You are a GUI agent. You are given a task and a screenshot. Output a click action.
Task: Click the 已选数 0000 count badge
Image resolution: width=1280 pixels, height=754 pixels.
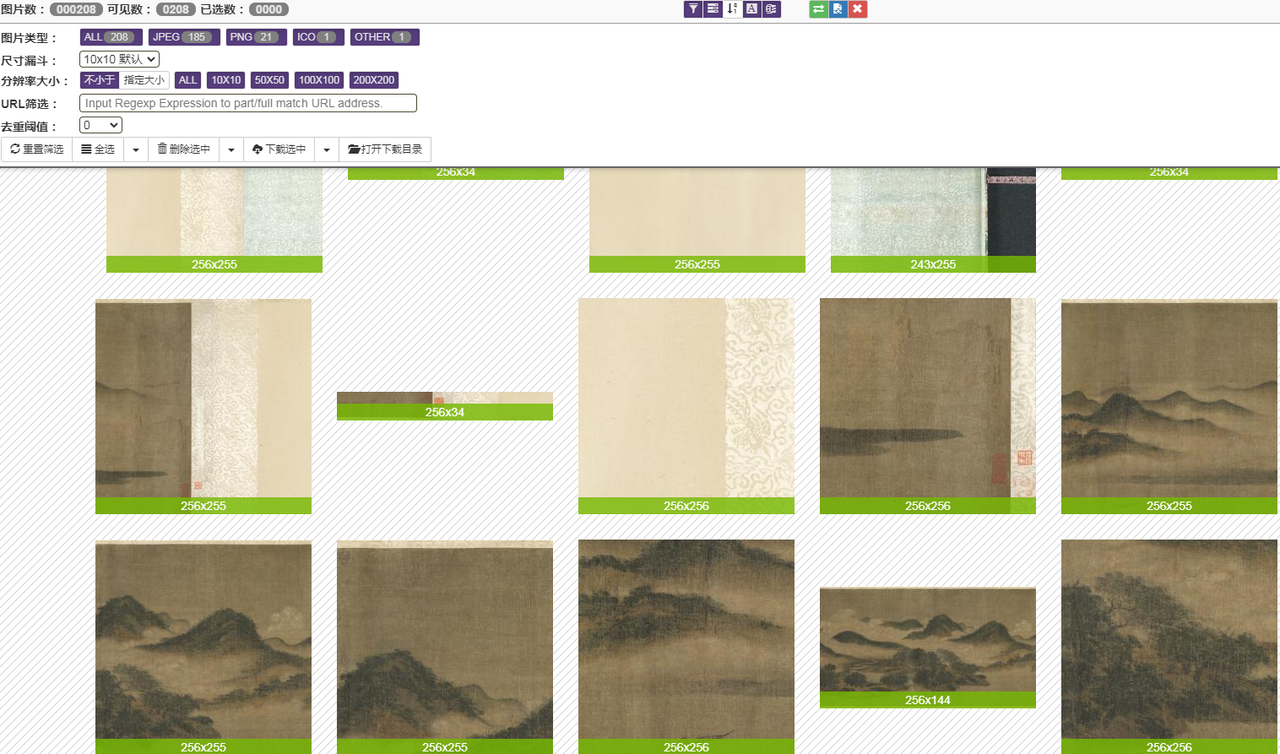(269, 9)
